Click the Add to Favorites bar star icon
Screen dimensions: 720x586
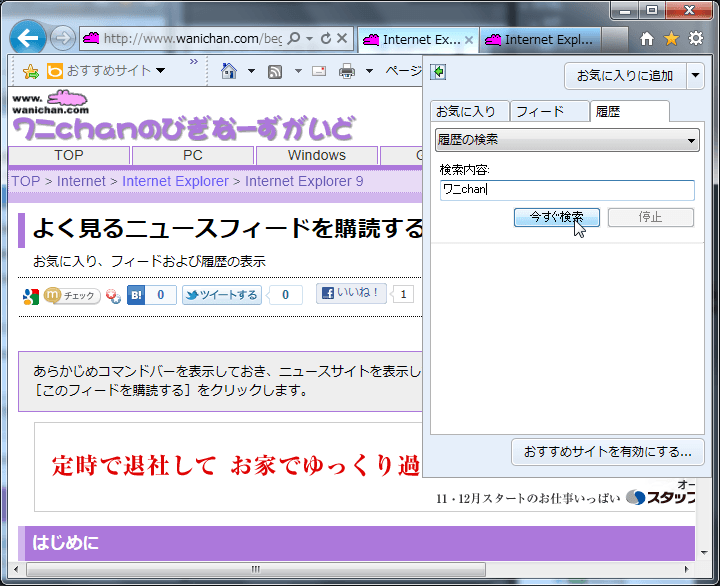(x=31, y=71)
